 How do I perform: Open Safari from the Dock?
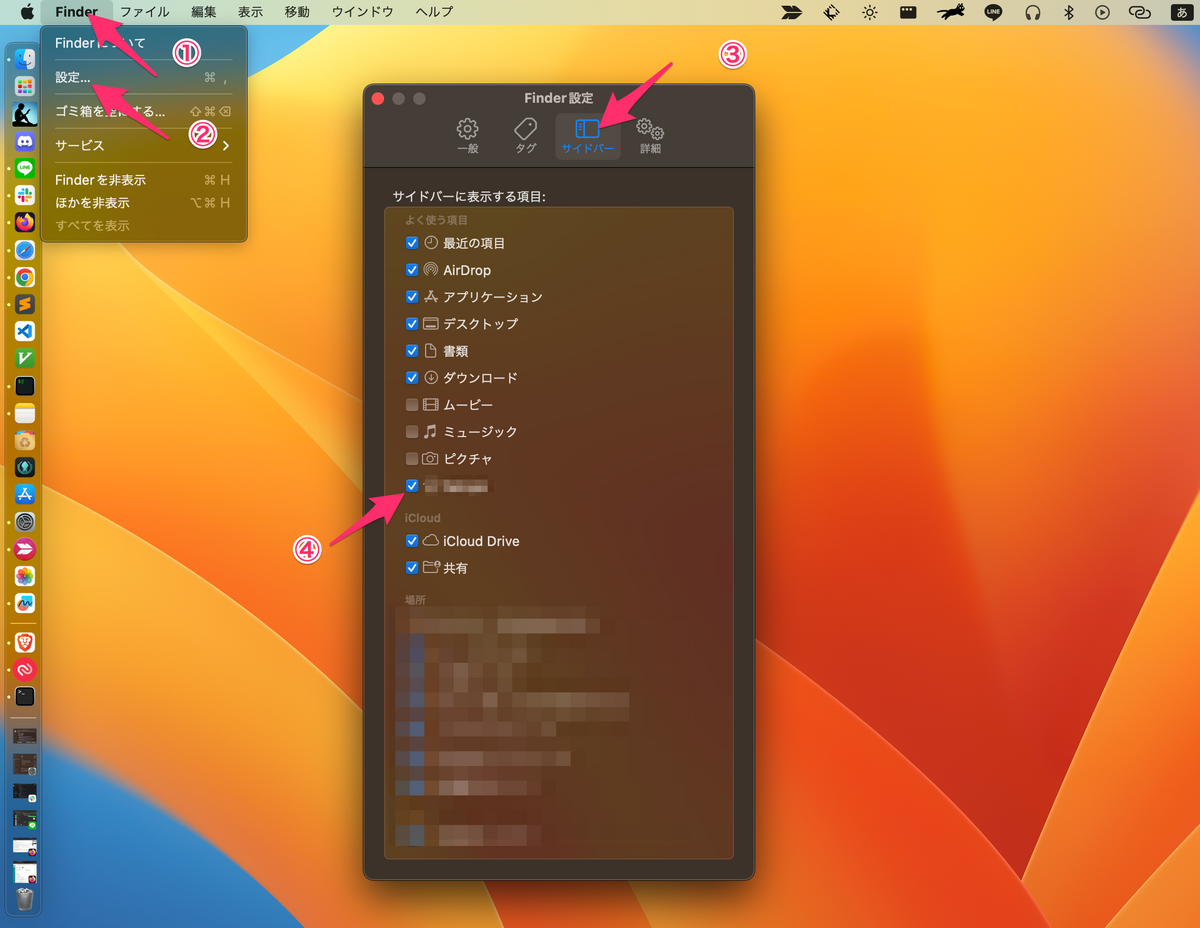tap(25, 250)
